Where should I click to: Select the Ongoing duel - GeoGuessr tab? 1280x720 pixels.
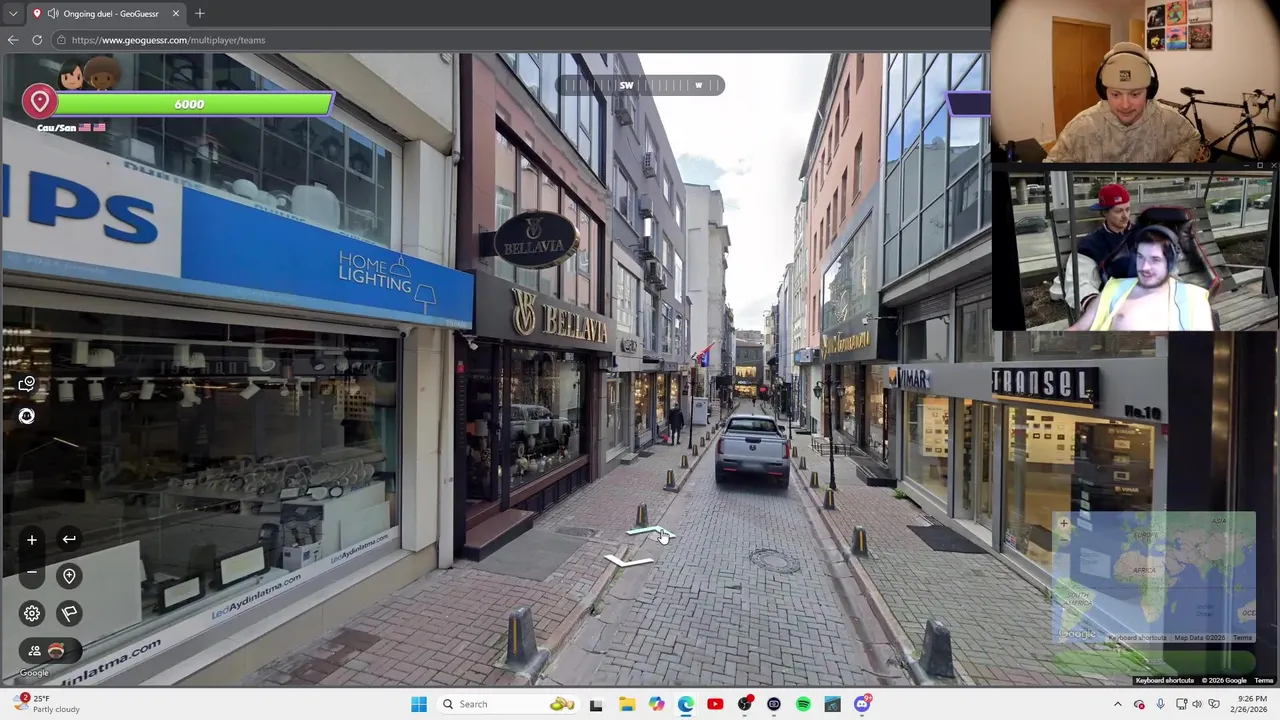(x=108, y=14)
